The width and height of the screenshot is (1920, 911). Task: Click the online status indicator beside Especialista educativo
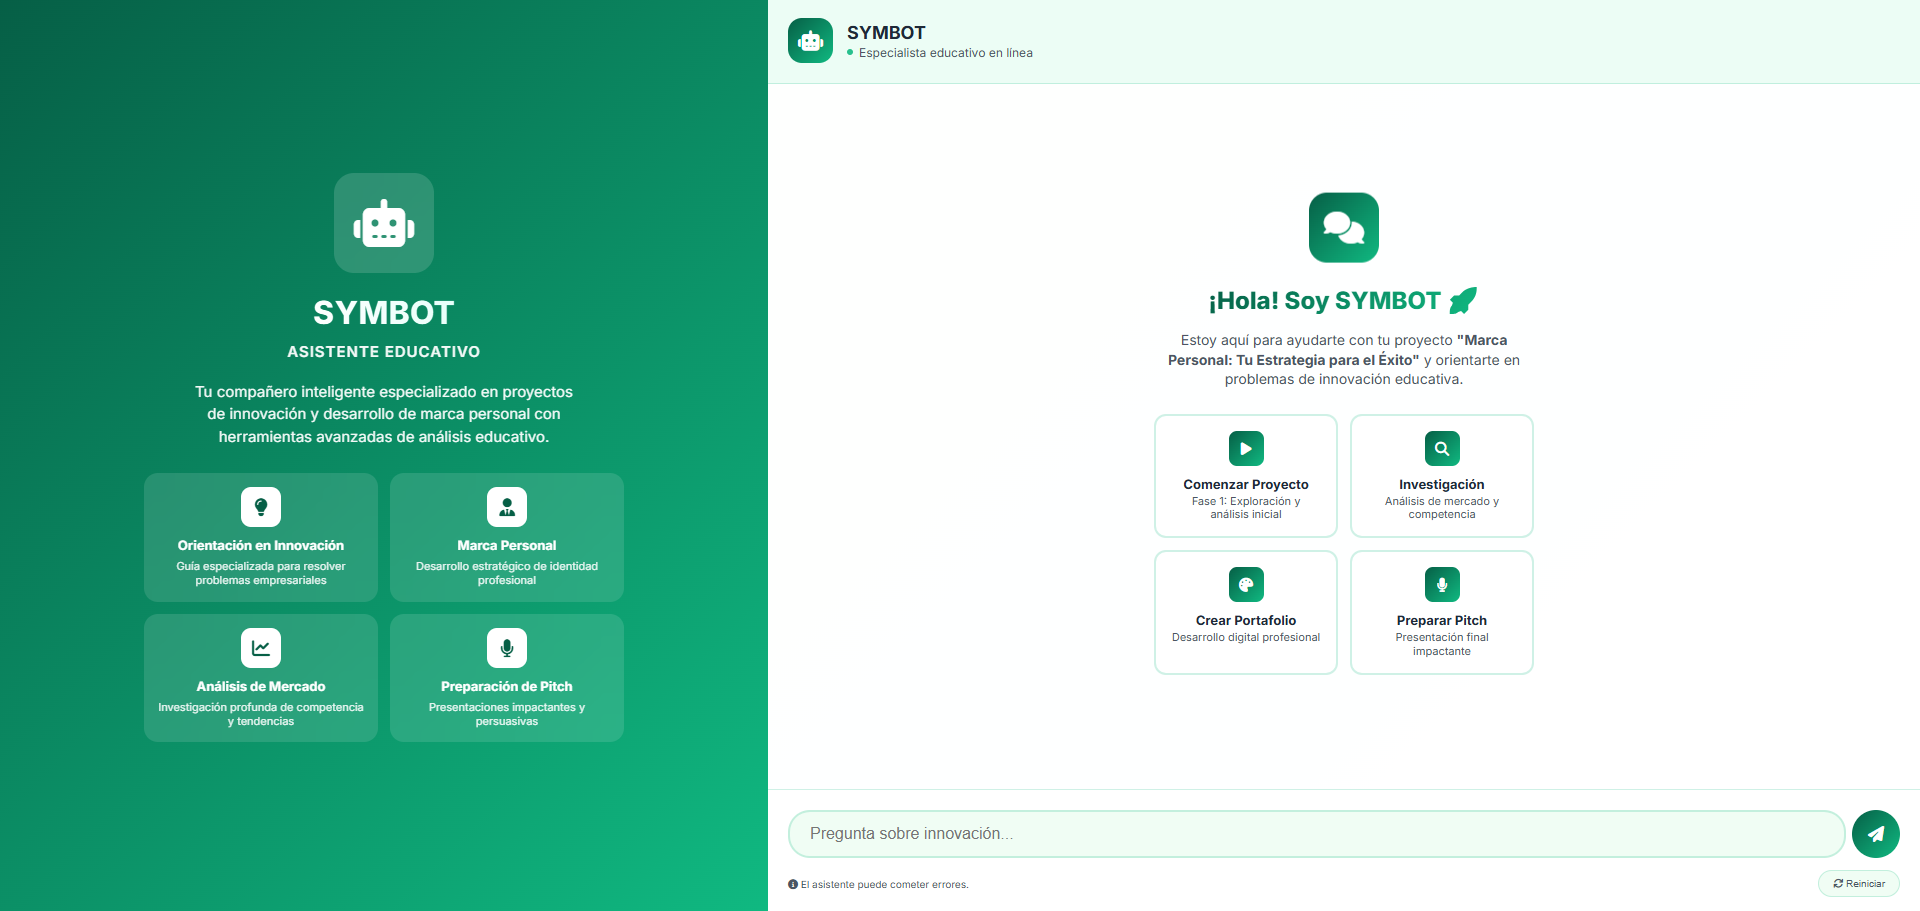(x=851, y=53)
